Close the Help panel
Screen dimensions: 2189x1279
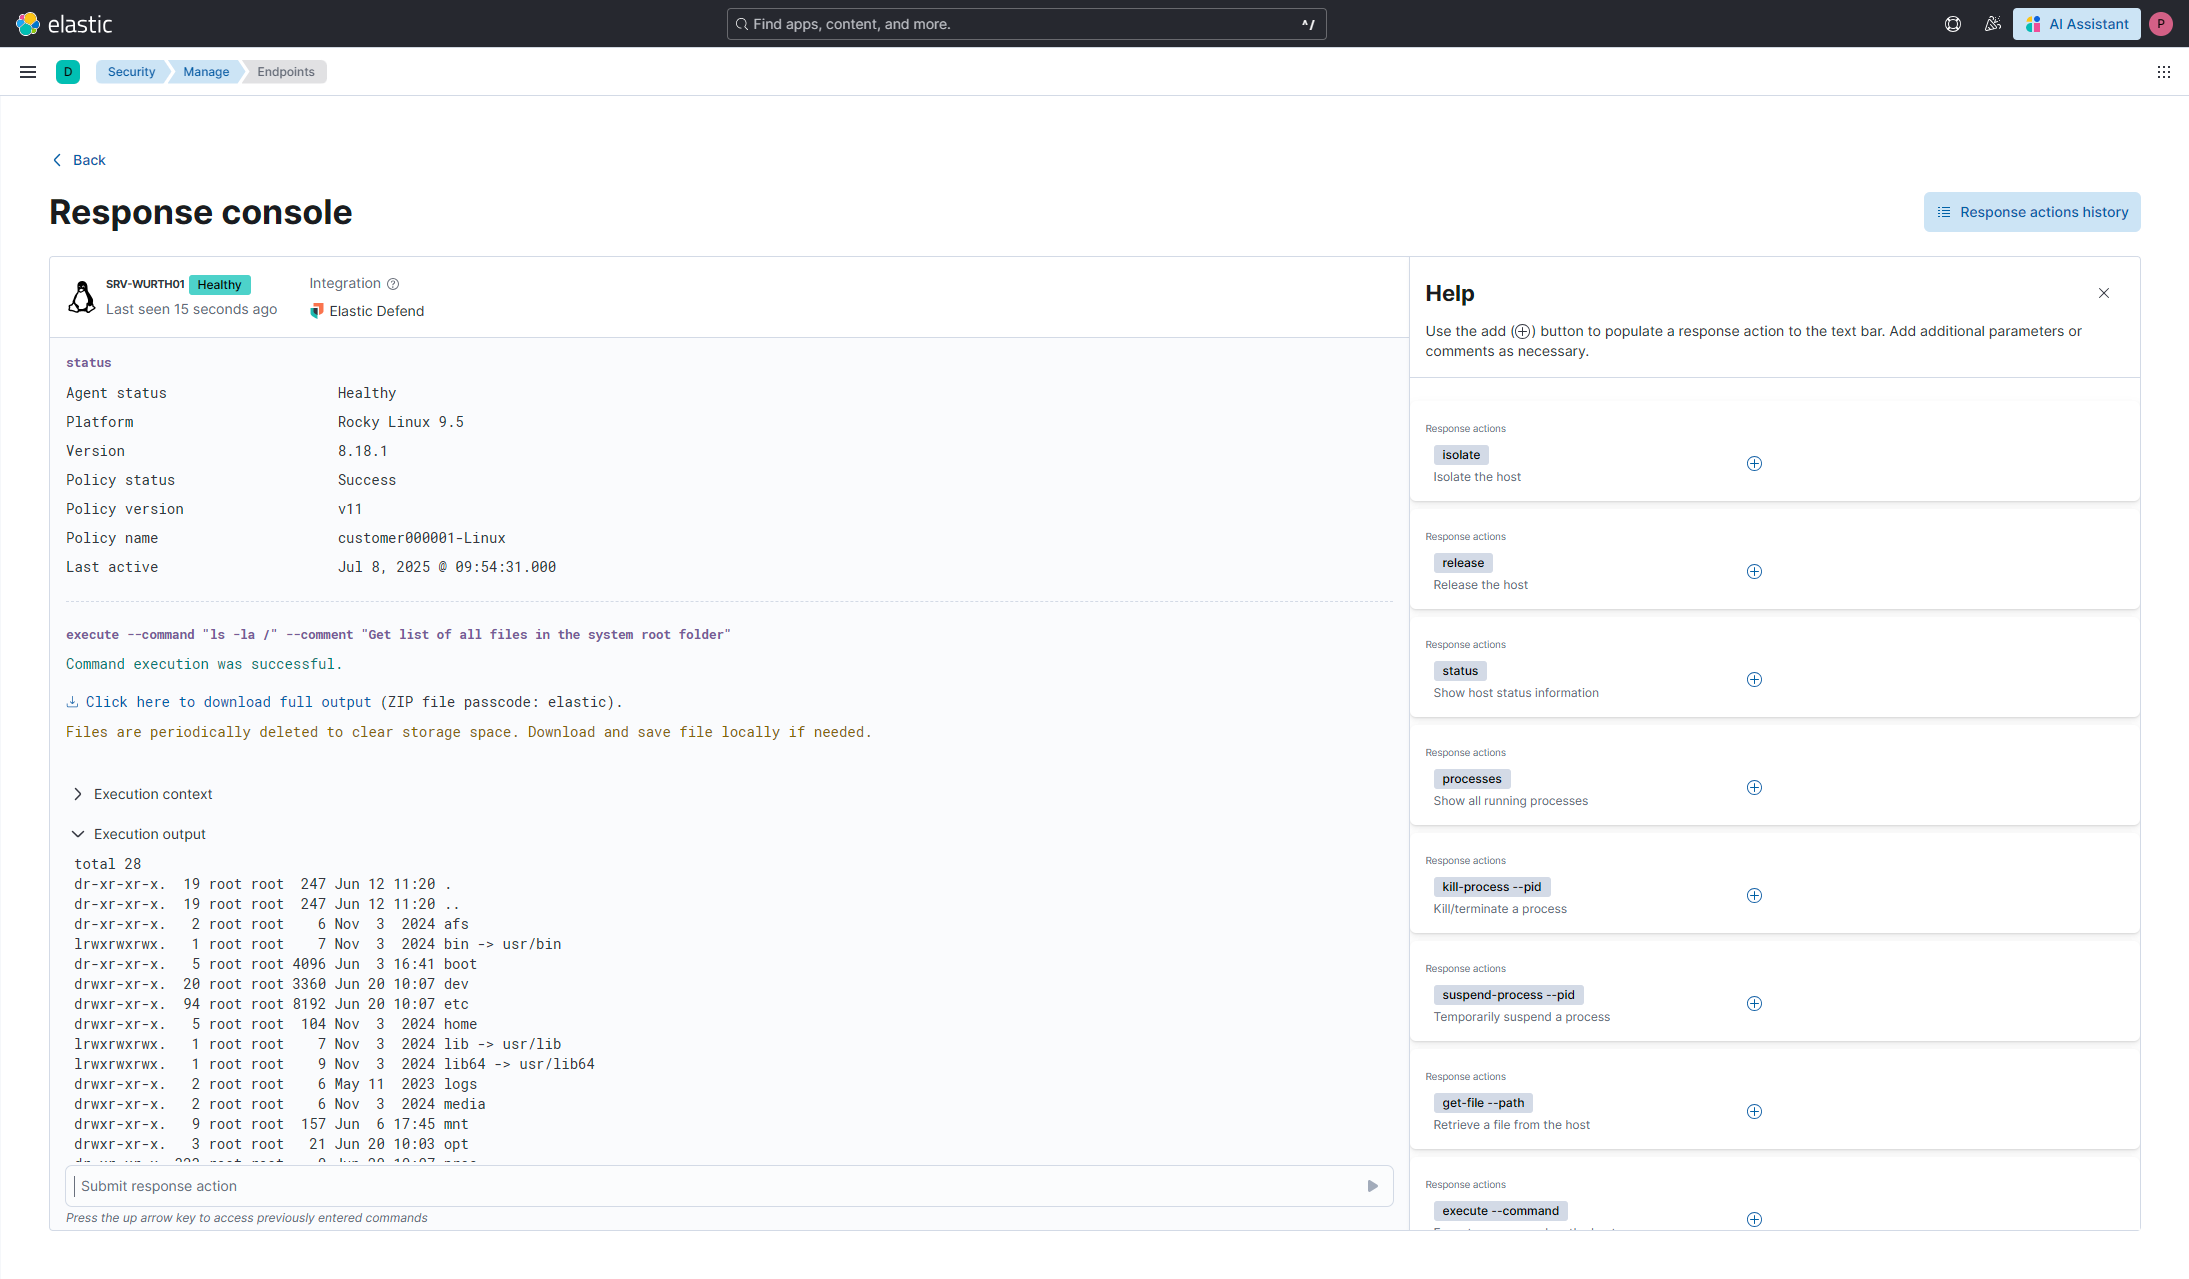2103,293
